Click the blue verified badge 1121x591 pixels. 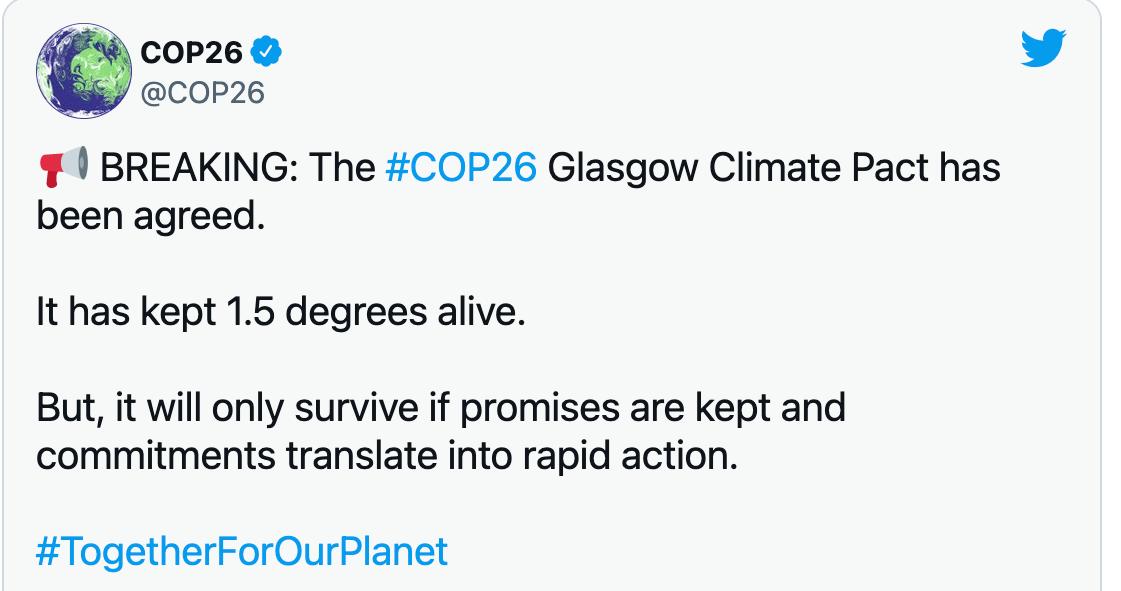[269, 51]
